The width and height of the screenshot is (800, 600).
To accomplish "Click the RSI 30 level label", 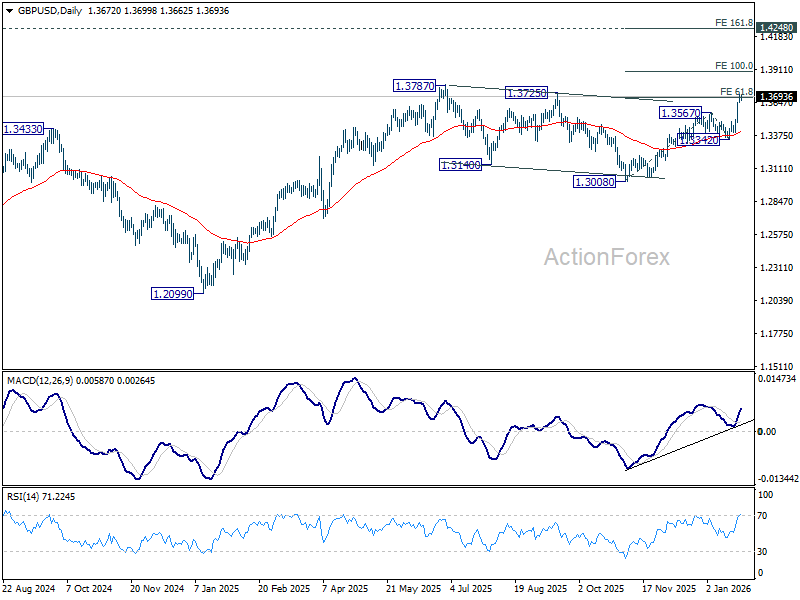I will (762, 552).
